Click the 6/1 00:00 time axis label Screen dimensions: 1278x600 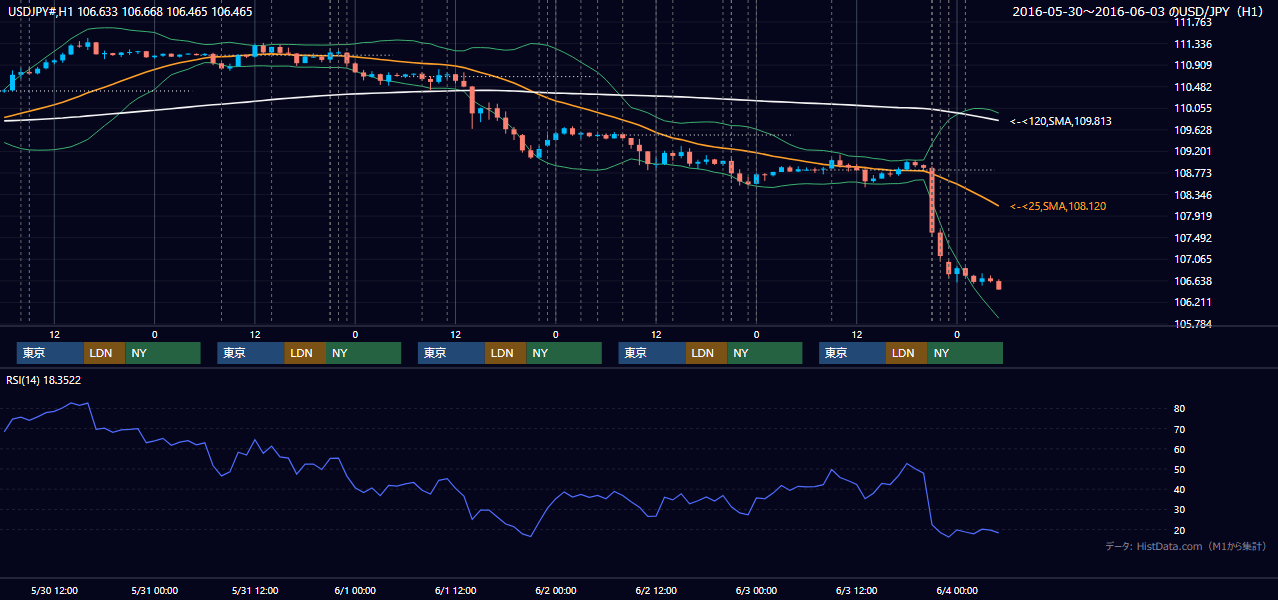pyautogui.click(x=355, y=590)
